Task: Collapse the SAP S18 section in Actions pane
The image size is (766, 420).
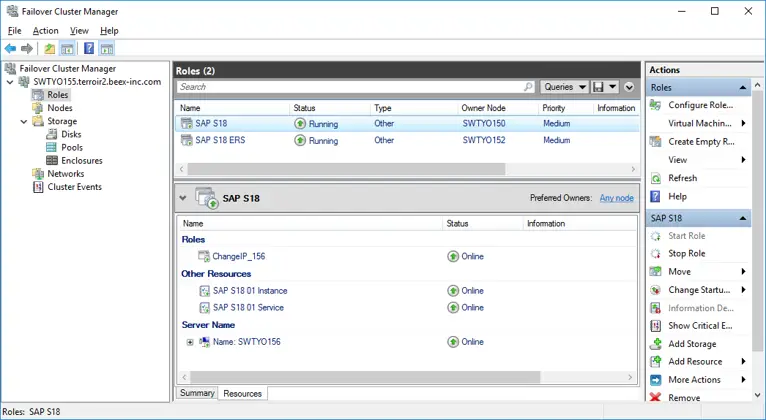Action: click(743, 218)
